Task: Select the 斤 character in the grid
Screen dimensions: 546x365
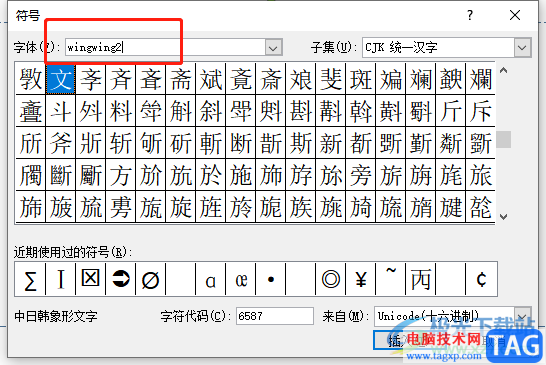Action: tap(451, 111)
